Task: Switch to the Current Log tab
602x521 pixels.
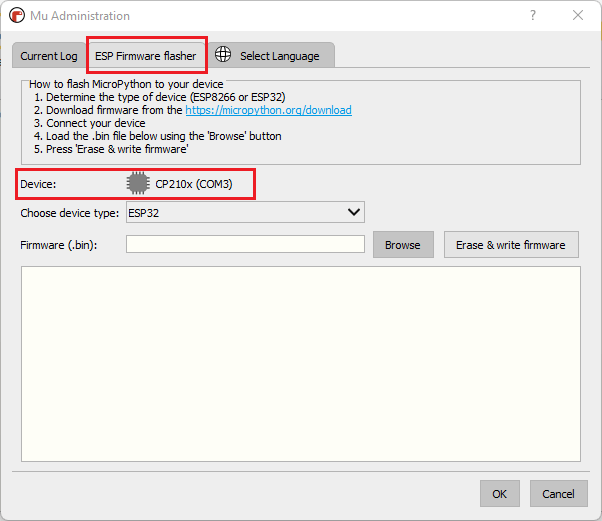Action: coord(49,56)
